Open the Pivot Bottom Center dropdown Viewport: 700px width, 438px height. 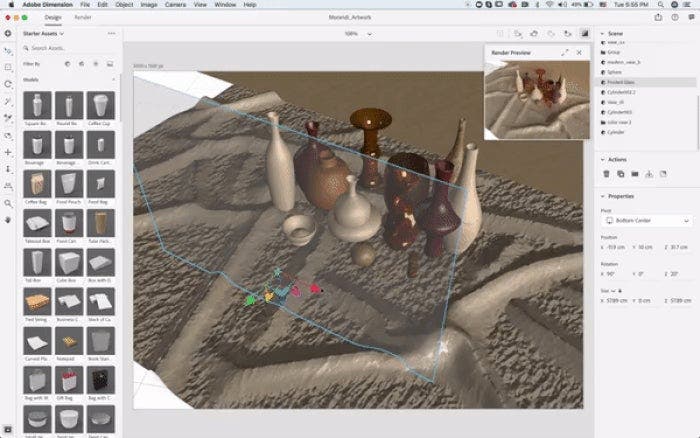(647, 220)
